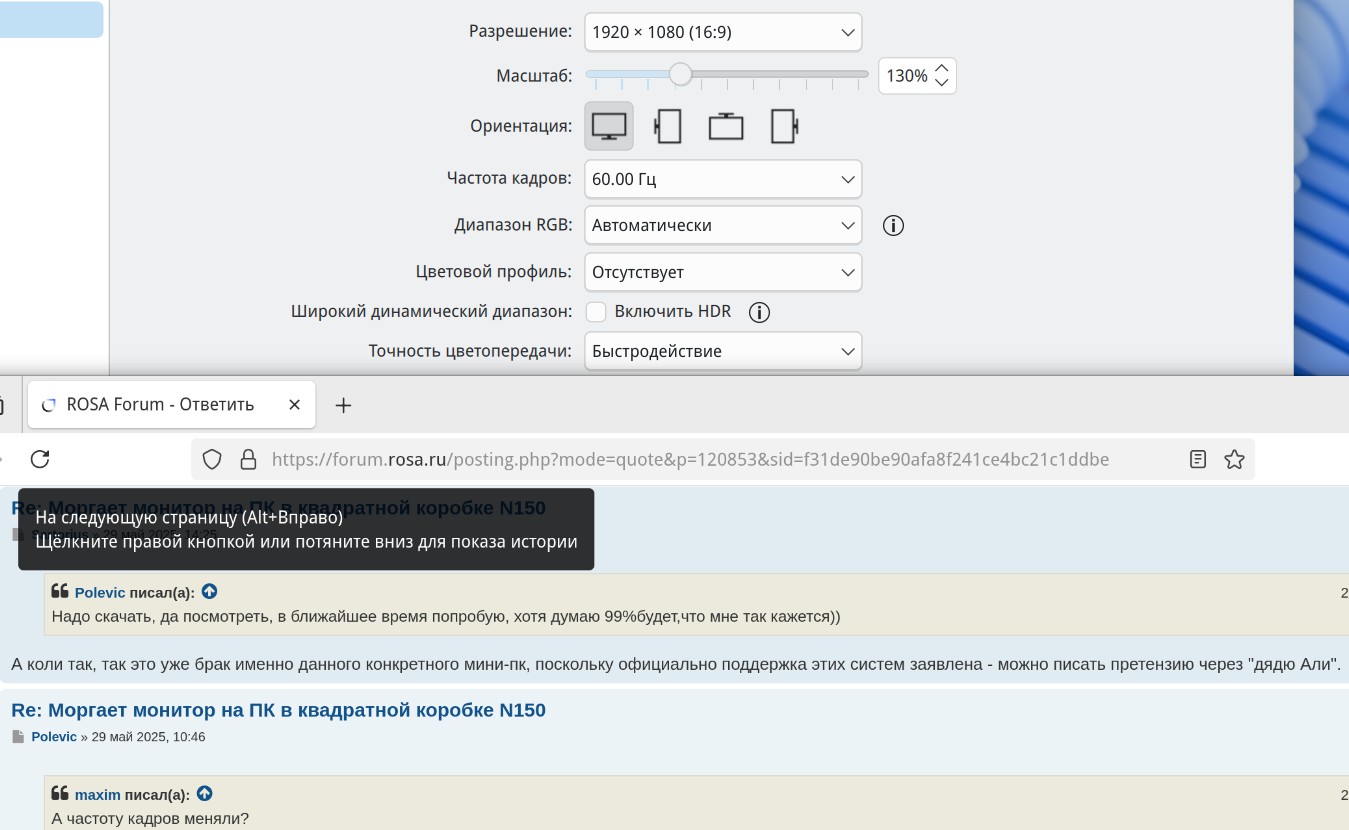The image size is (1349, 830).
Task: Open the tracking protection shield icon
Action: point(212,459)
